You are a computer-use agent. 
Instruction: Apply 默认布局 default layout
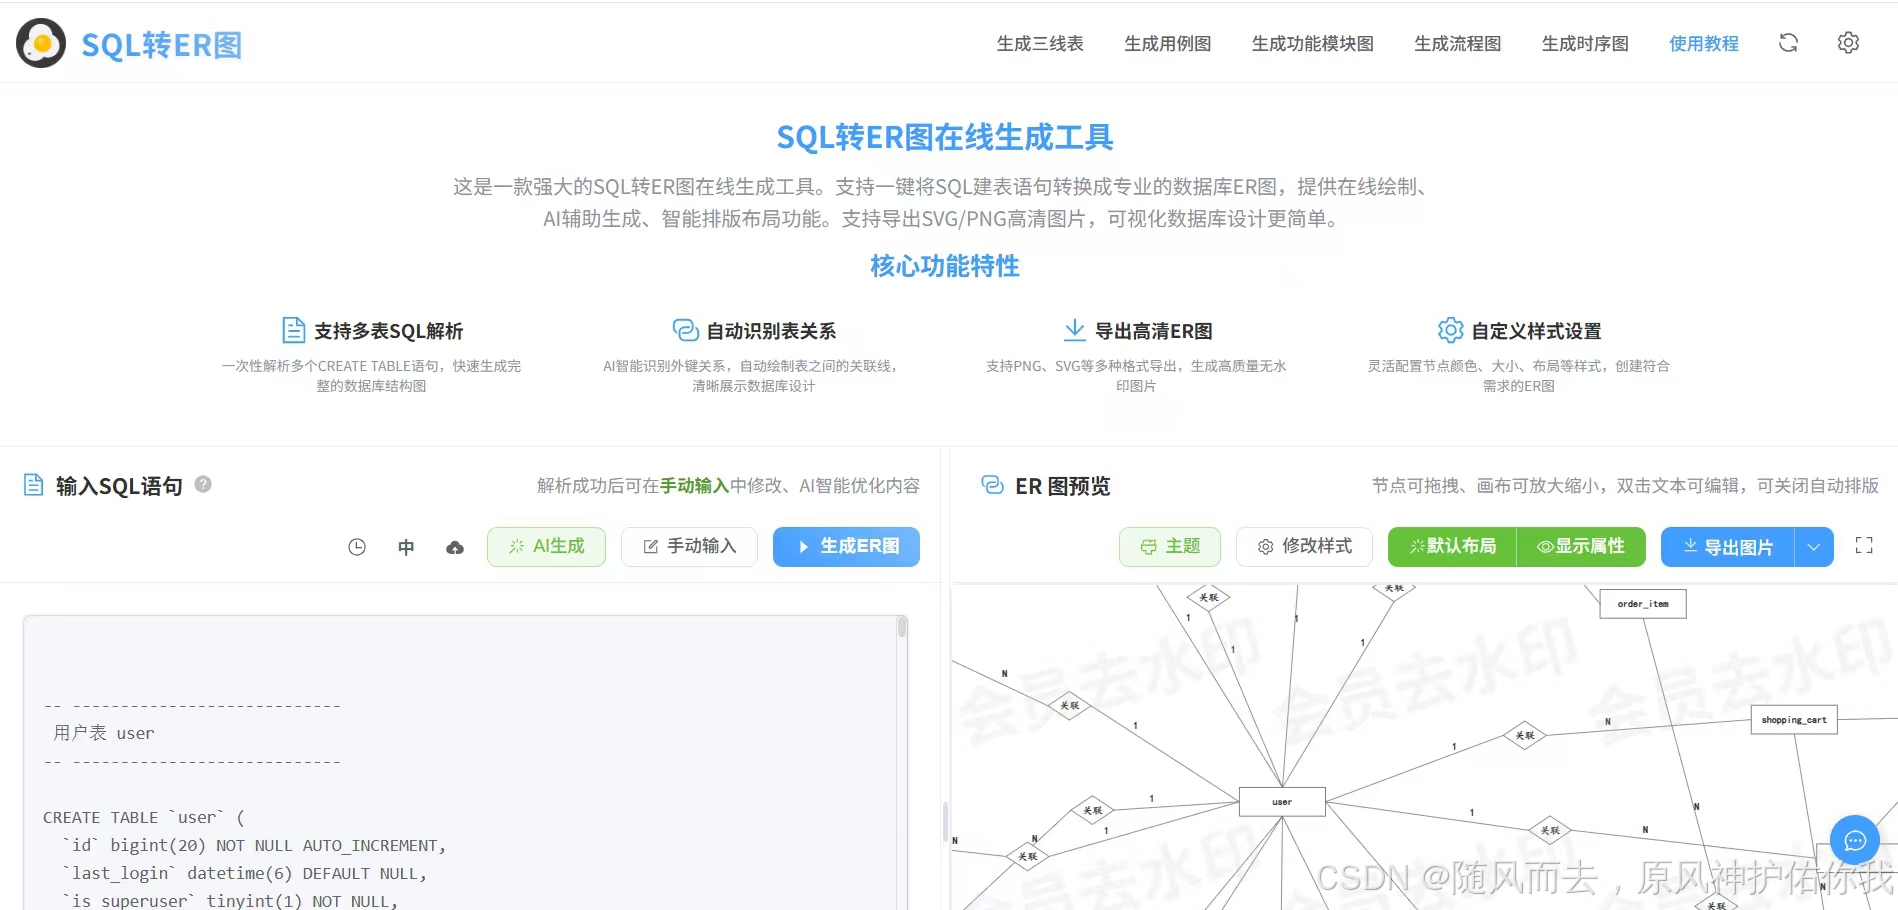pyautogui.click(x=1452, y=547)
